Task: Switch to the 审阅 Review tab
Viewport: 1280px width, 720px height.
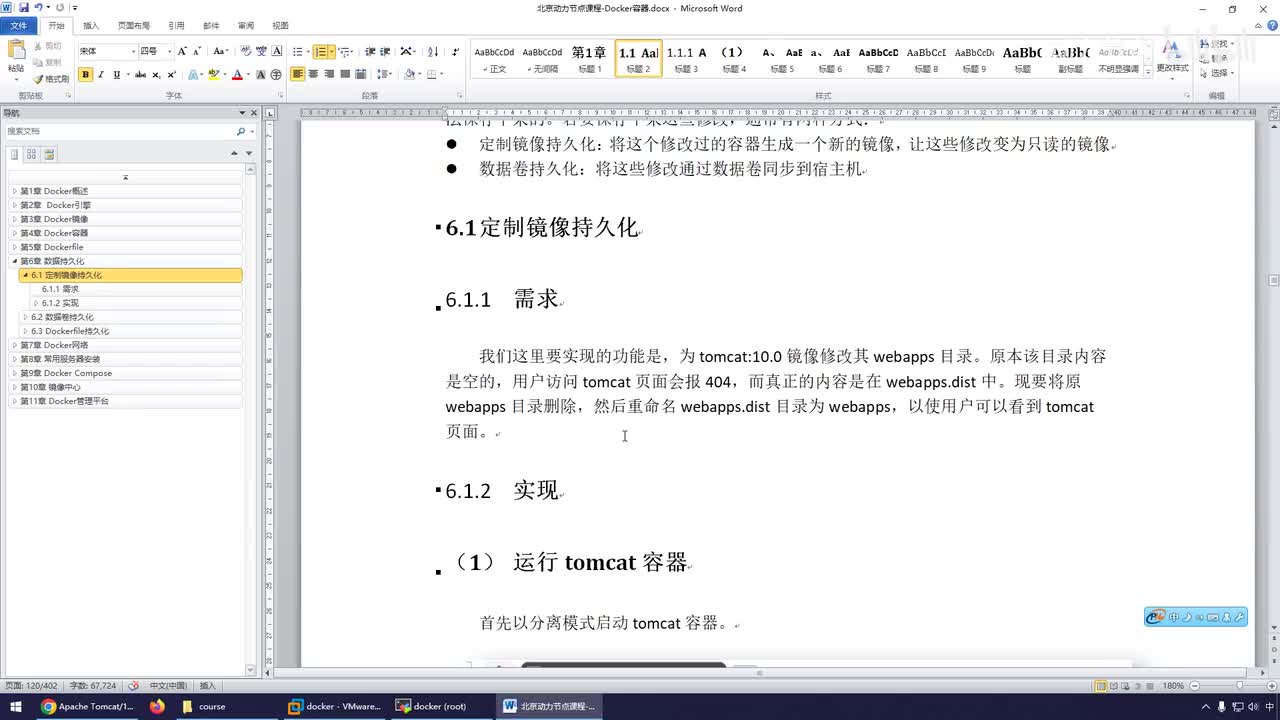Action: coord(246,25)
